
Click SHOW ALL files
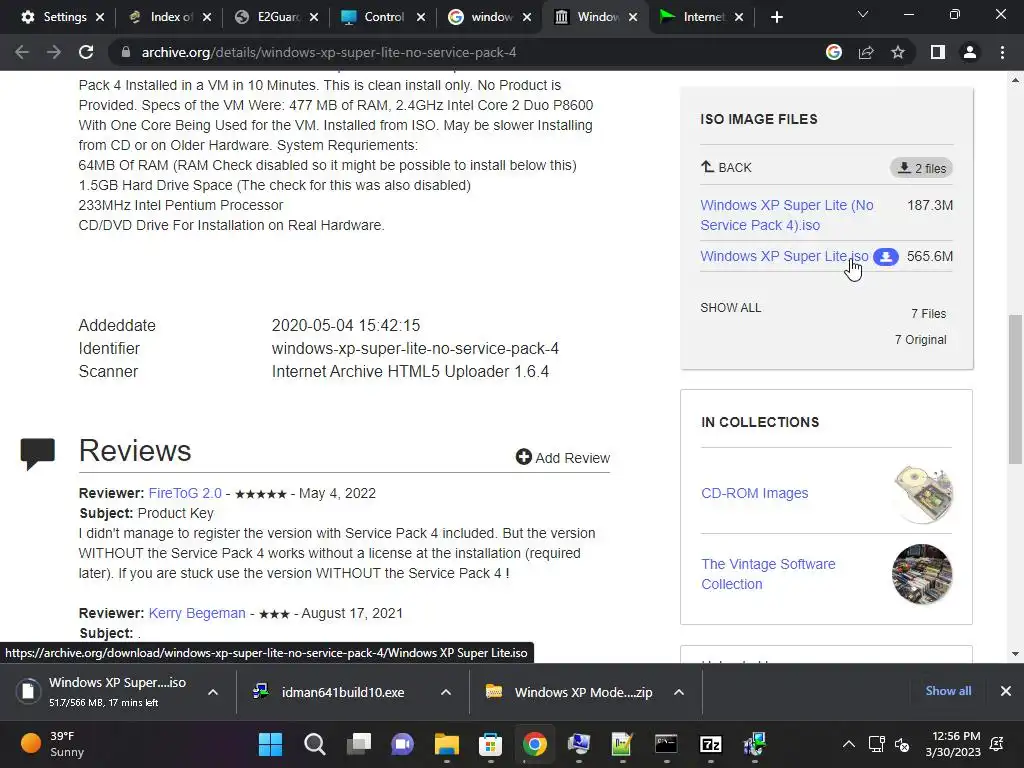731,308
